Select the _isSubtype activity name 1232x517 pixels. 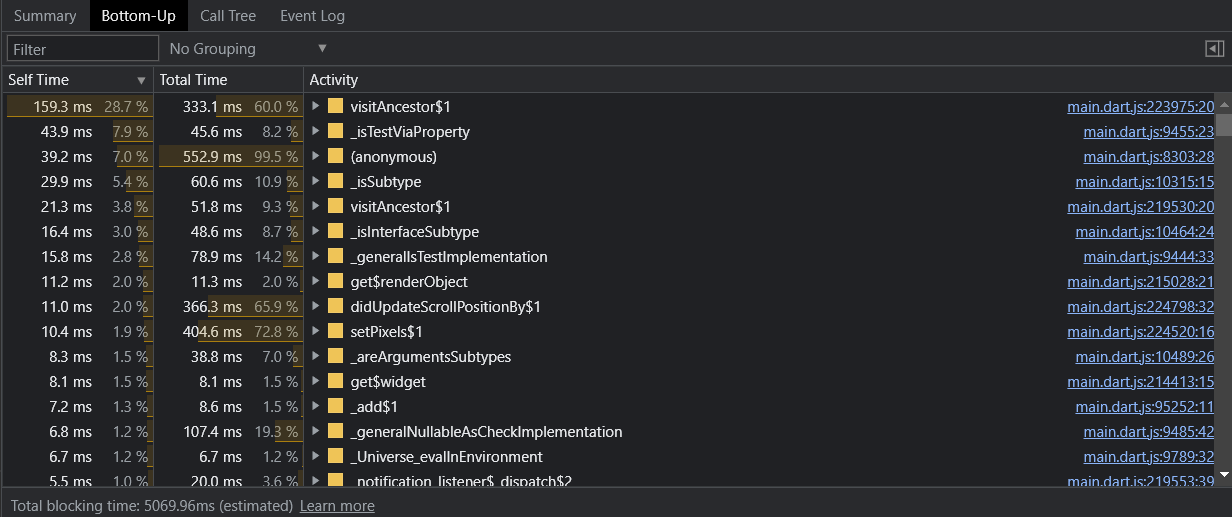tap(385, 181)
